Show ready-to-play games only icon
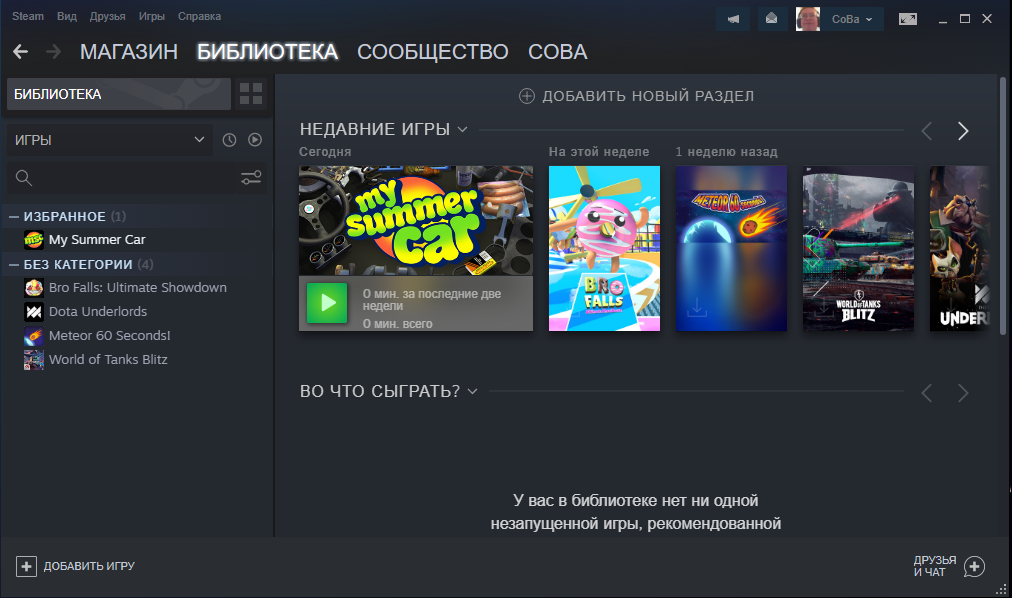 coord(255,140)
